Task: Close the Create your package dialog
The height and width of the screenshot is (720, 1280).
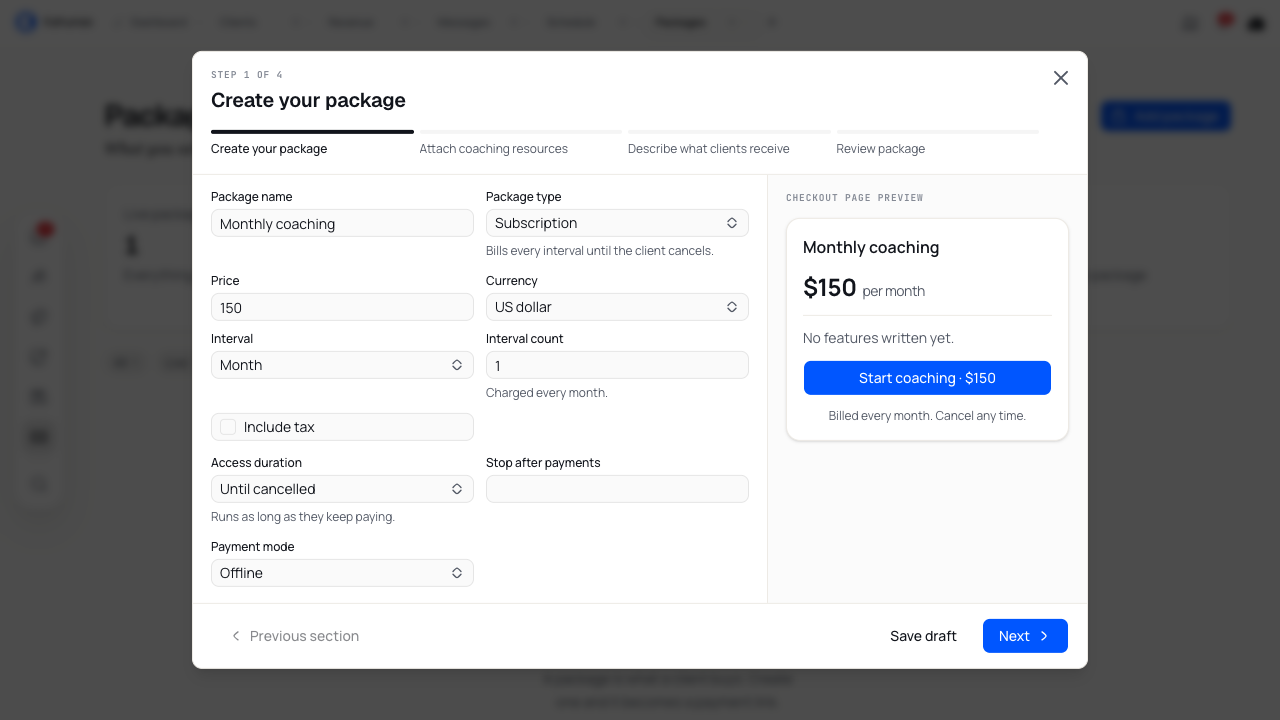Action: click(1061, 78)
